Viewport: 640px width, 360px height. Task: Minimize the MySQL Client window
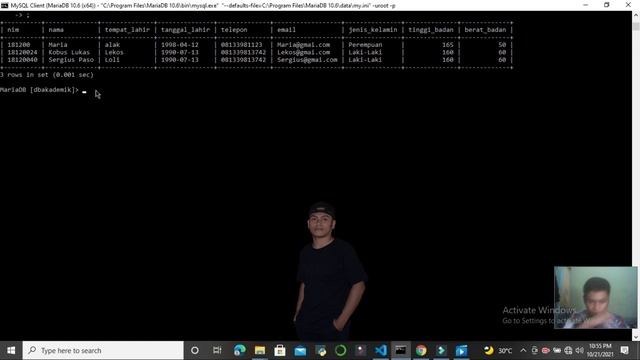pos(586,5)
